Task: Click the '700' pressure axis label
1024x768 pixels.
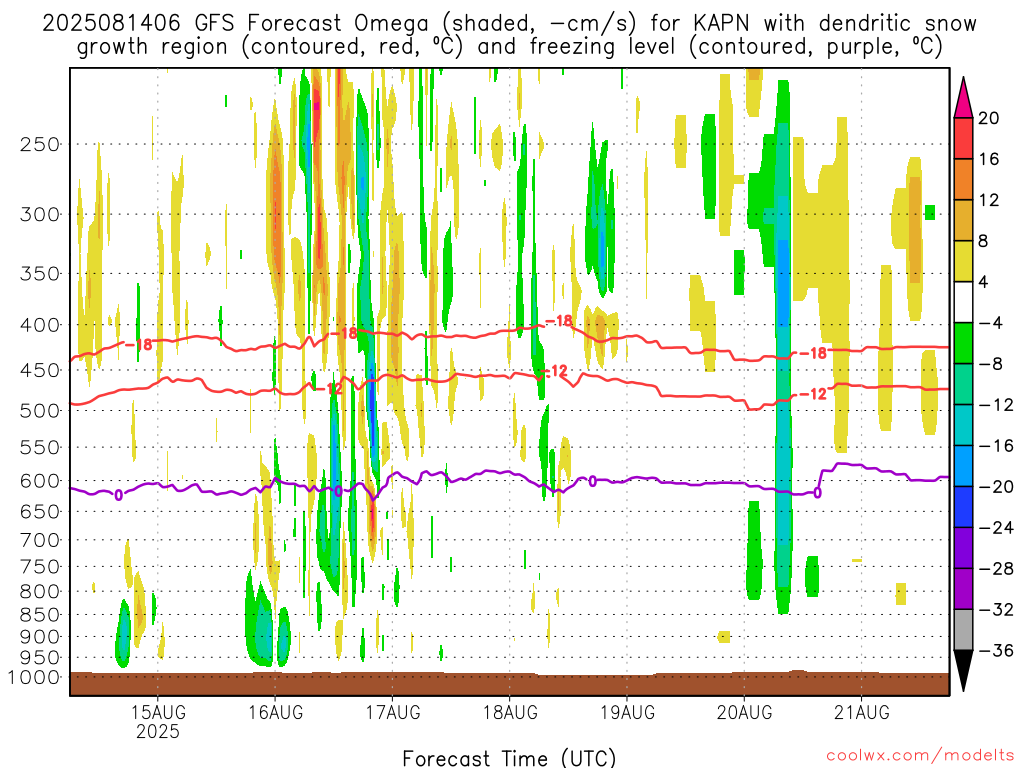Action: 39,540
